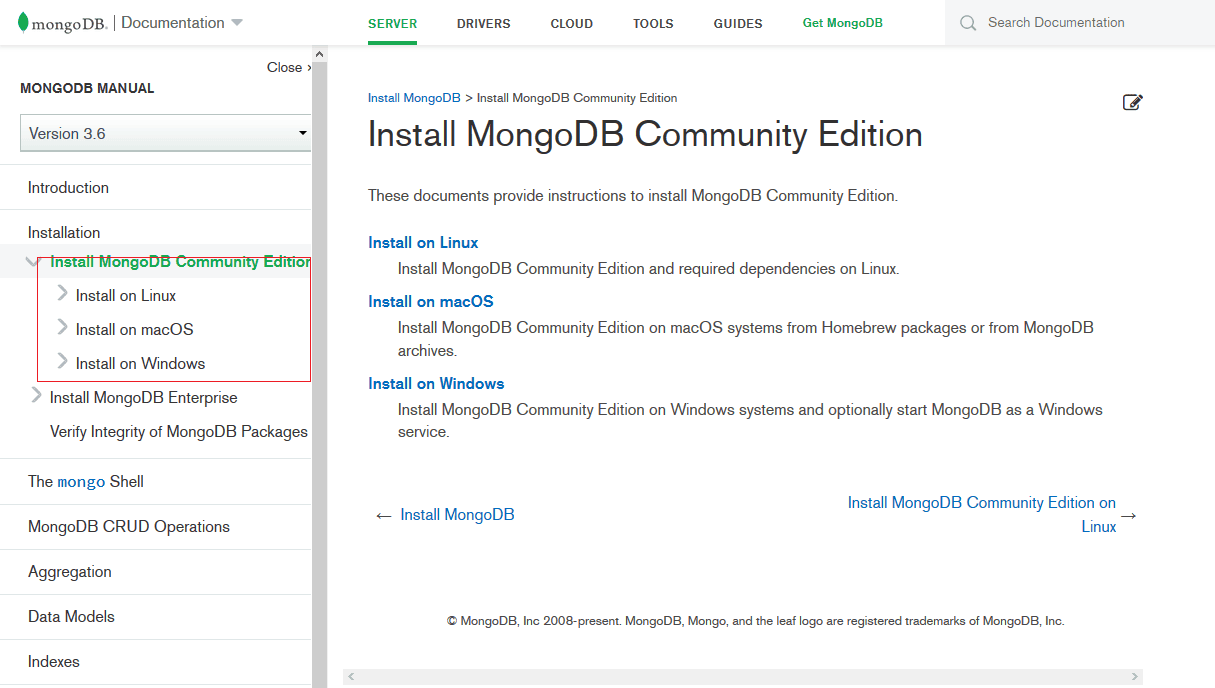The image size is (1215, 688).
Task: Click the Get MongoDB link
Action: pos(842,23)
